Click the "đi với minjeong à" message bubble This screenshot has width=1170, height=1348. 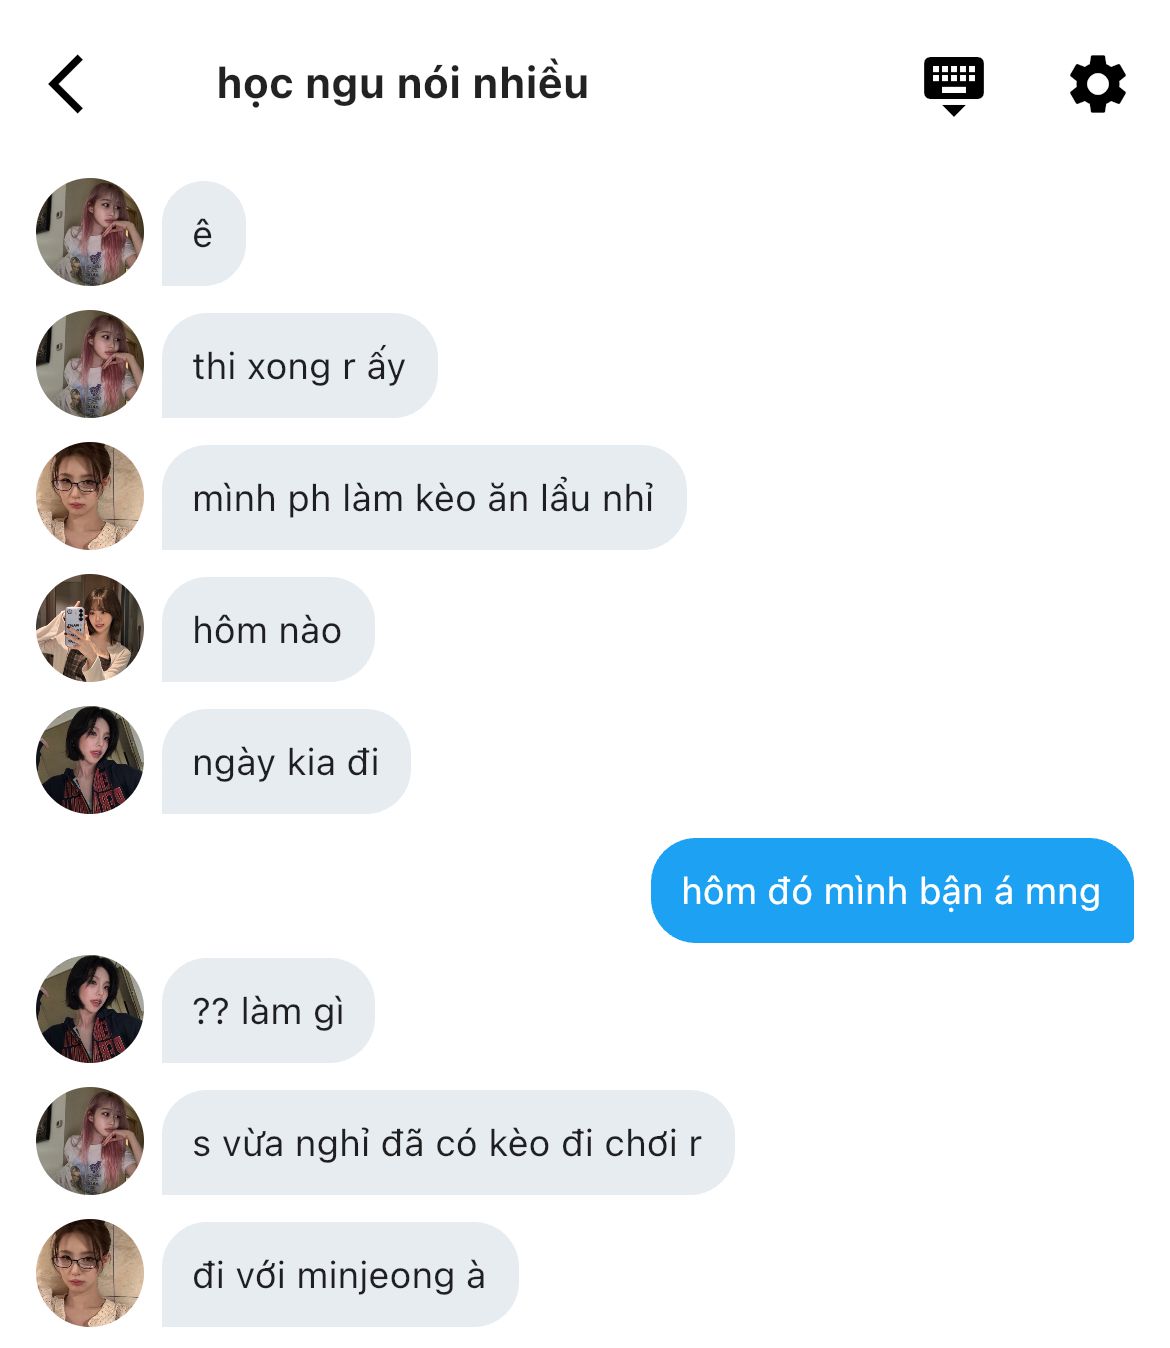[x=339, y=1275]
